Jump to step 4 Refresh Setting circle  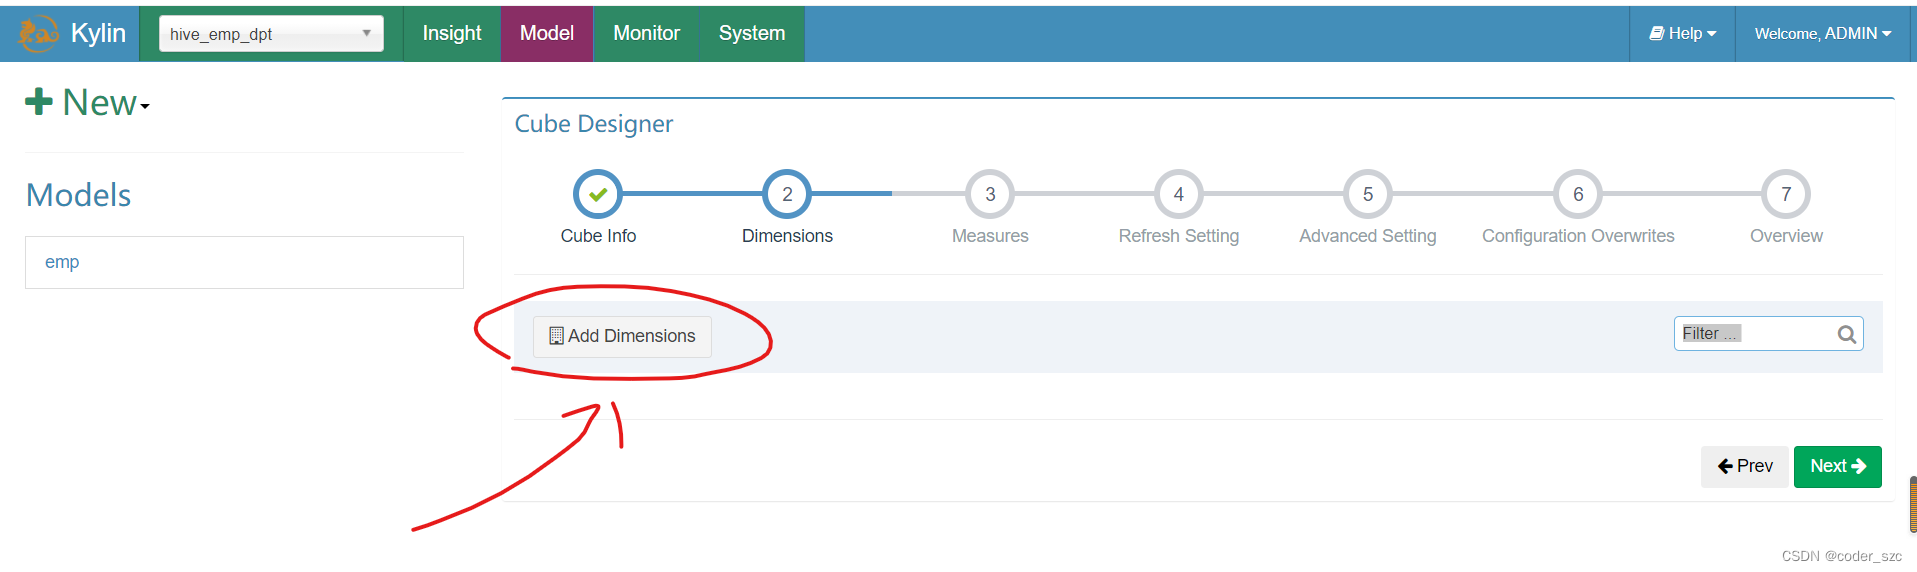click(1179, 194)
